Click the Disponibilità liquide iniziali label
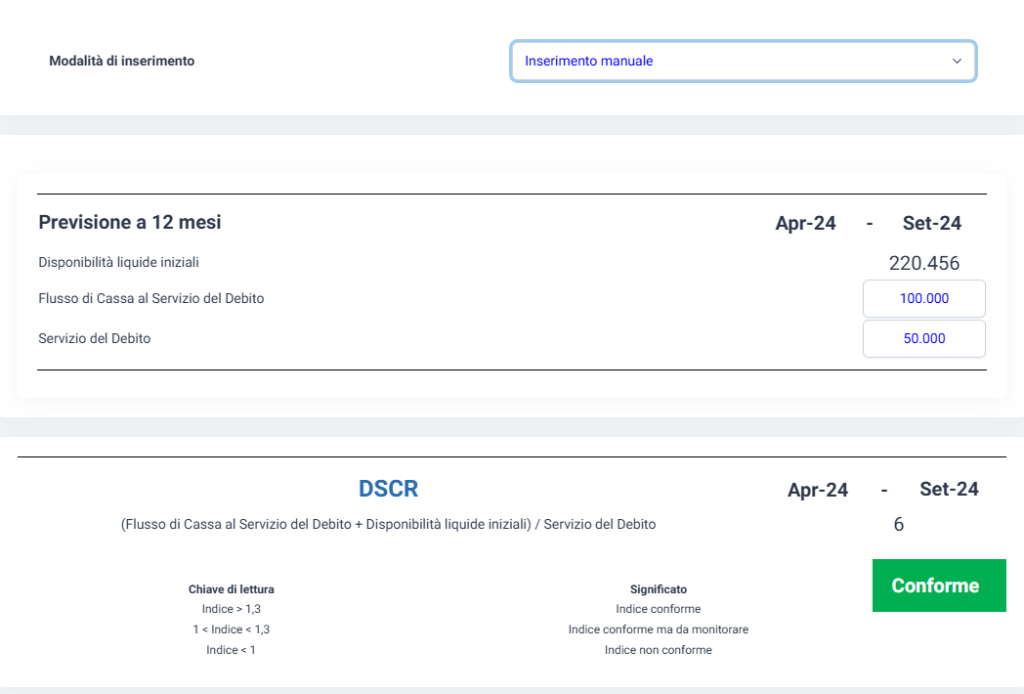Image resolution: width=1024 pixels, height=694 pixels. click(118, 262)
